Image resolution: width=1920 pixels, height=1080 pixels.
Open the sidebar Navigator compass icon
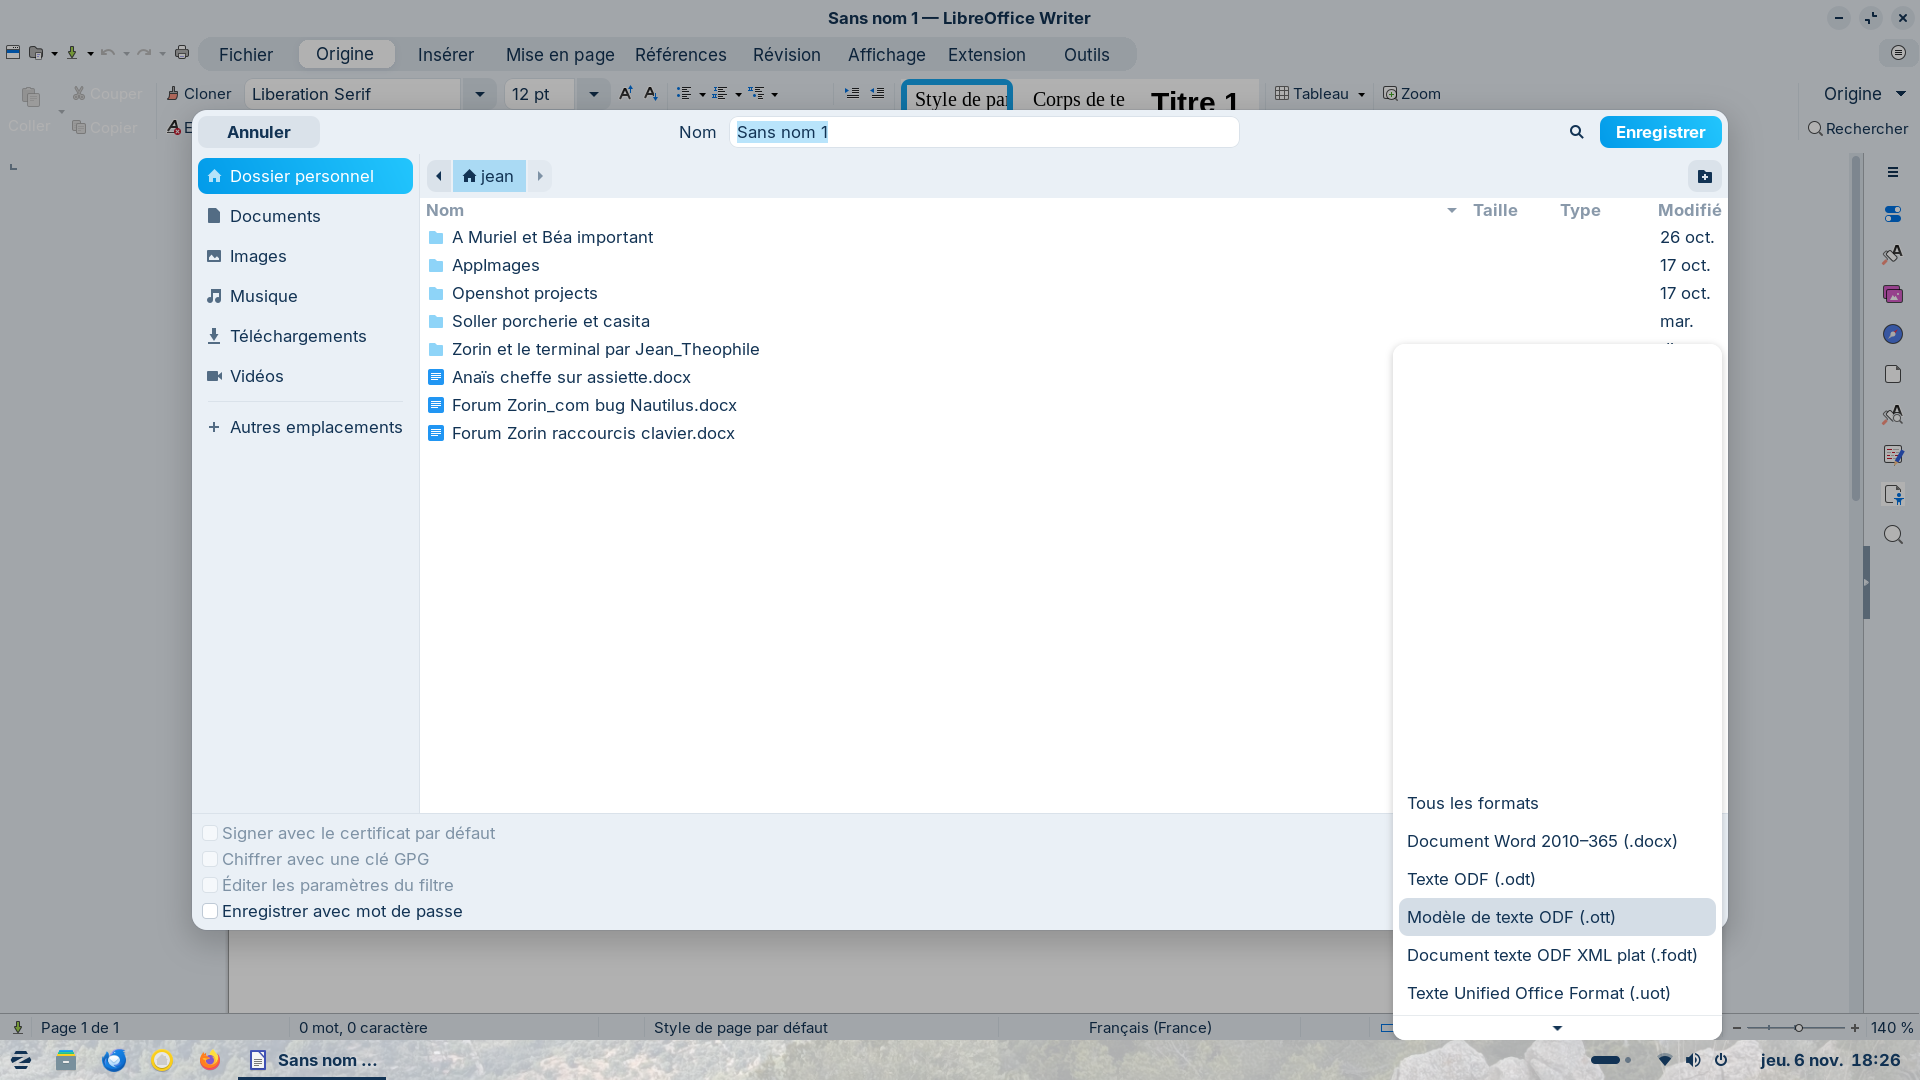coord(1892,334)
